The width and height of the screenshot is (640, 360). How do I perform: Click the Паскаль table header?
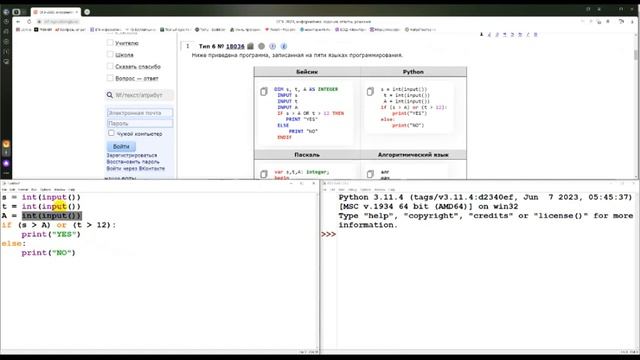coord(307,155)
